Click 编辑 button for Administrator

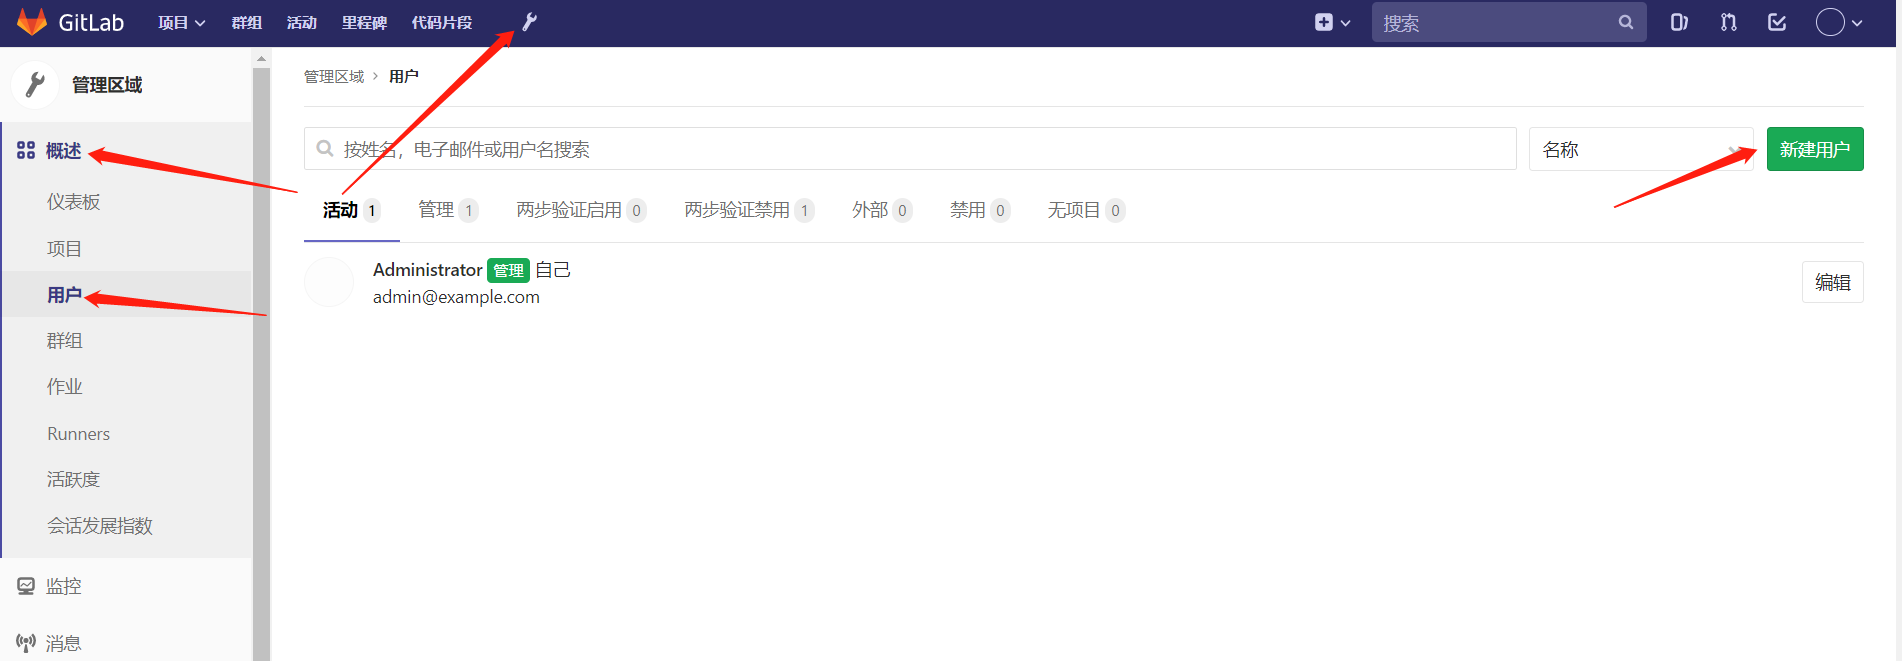tap(1832, 282)
